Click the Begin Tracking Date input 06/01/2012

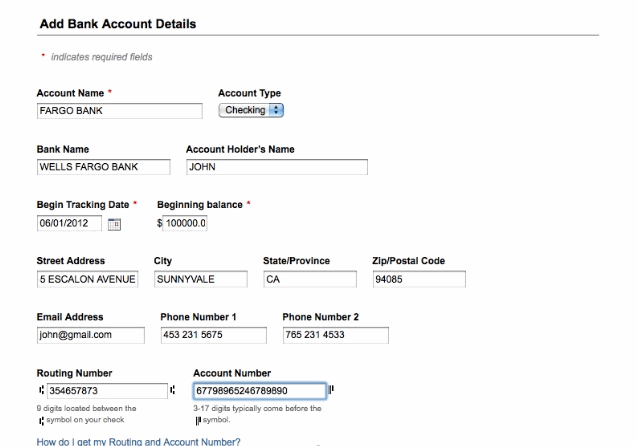[x=69, y=223]
